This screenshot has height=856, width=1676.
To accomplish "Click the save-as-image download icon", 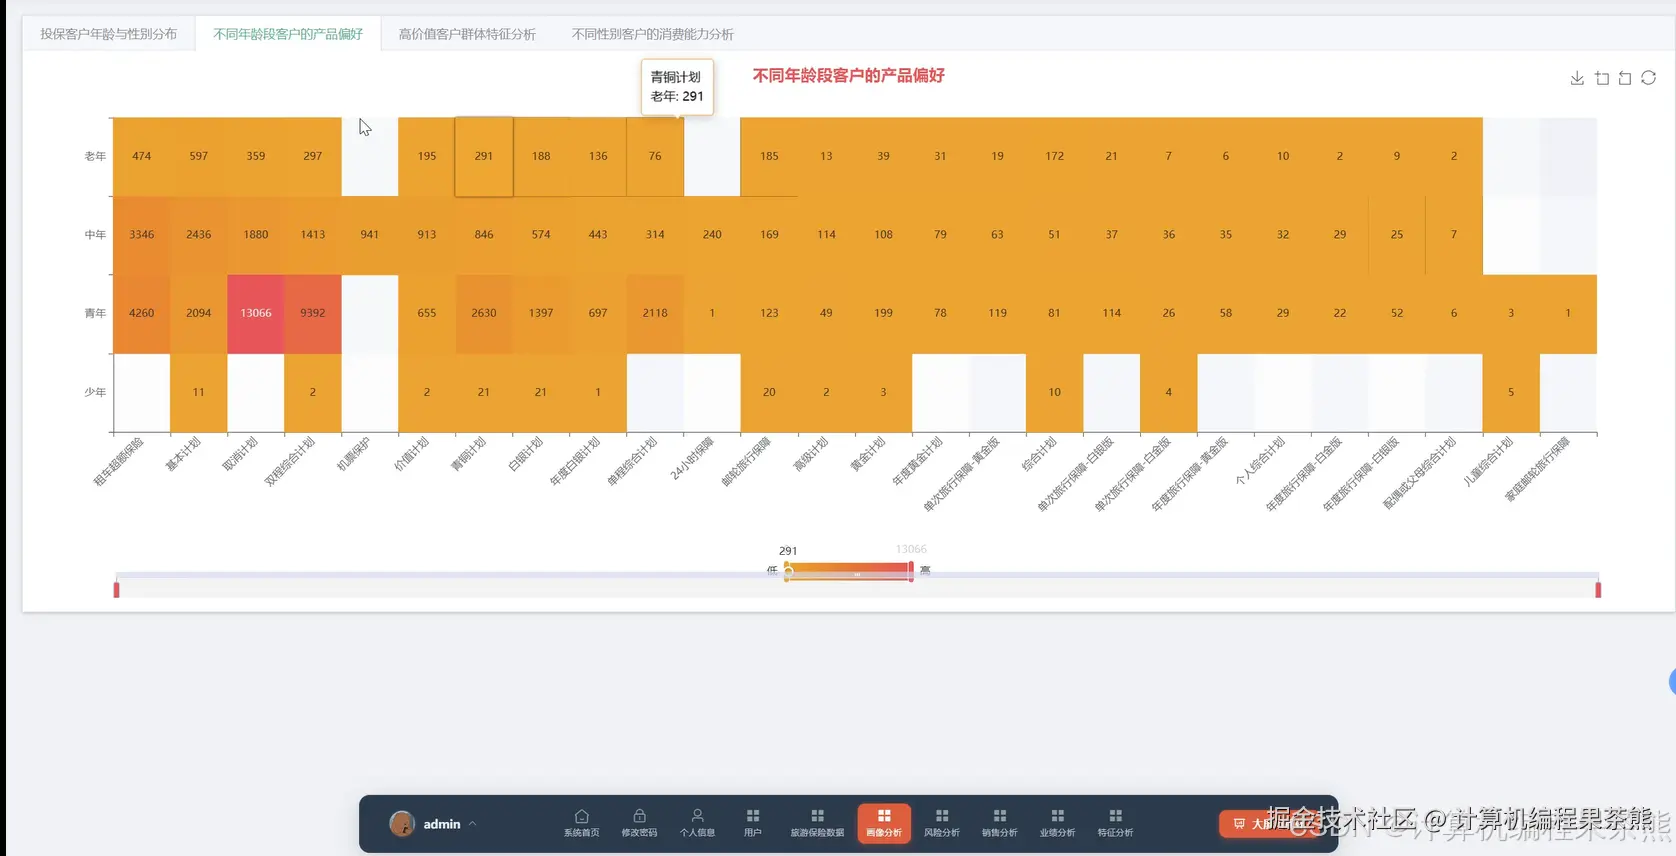I will tap(1577, 78).
